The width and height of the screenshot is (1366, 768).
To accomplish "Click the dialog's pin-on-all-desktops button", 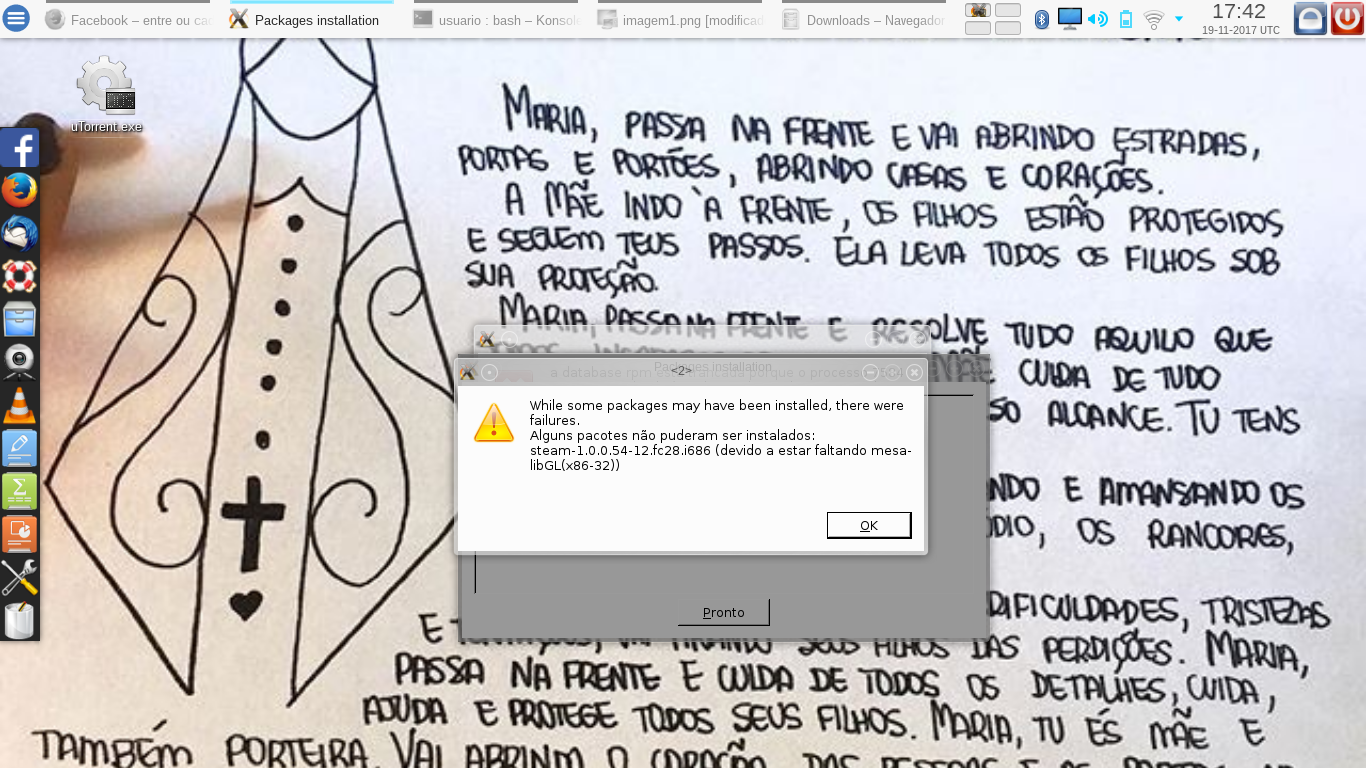I will coord(489,372).
